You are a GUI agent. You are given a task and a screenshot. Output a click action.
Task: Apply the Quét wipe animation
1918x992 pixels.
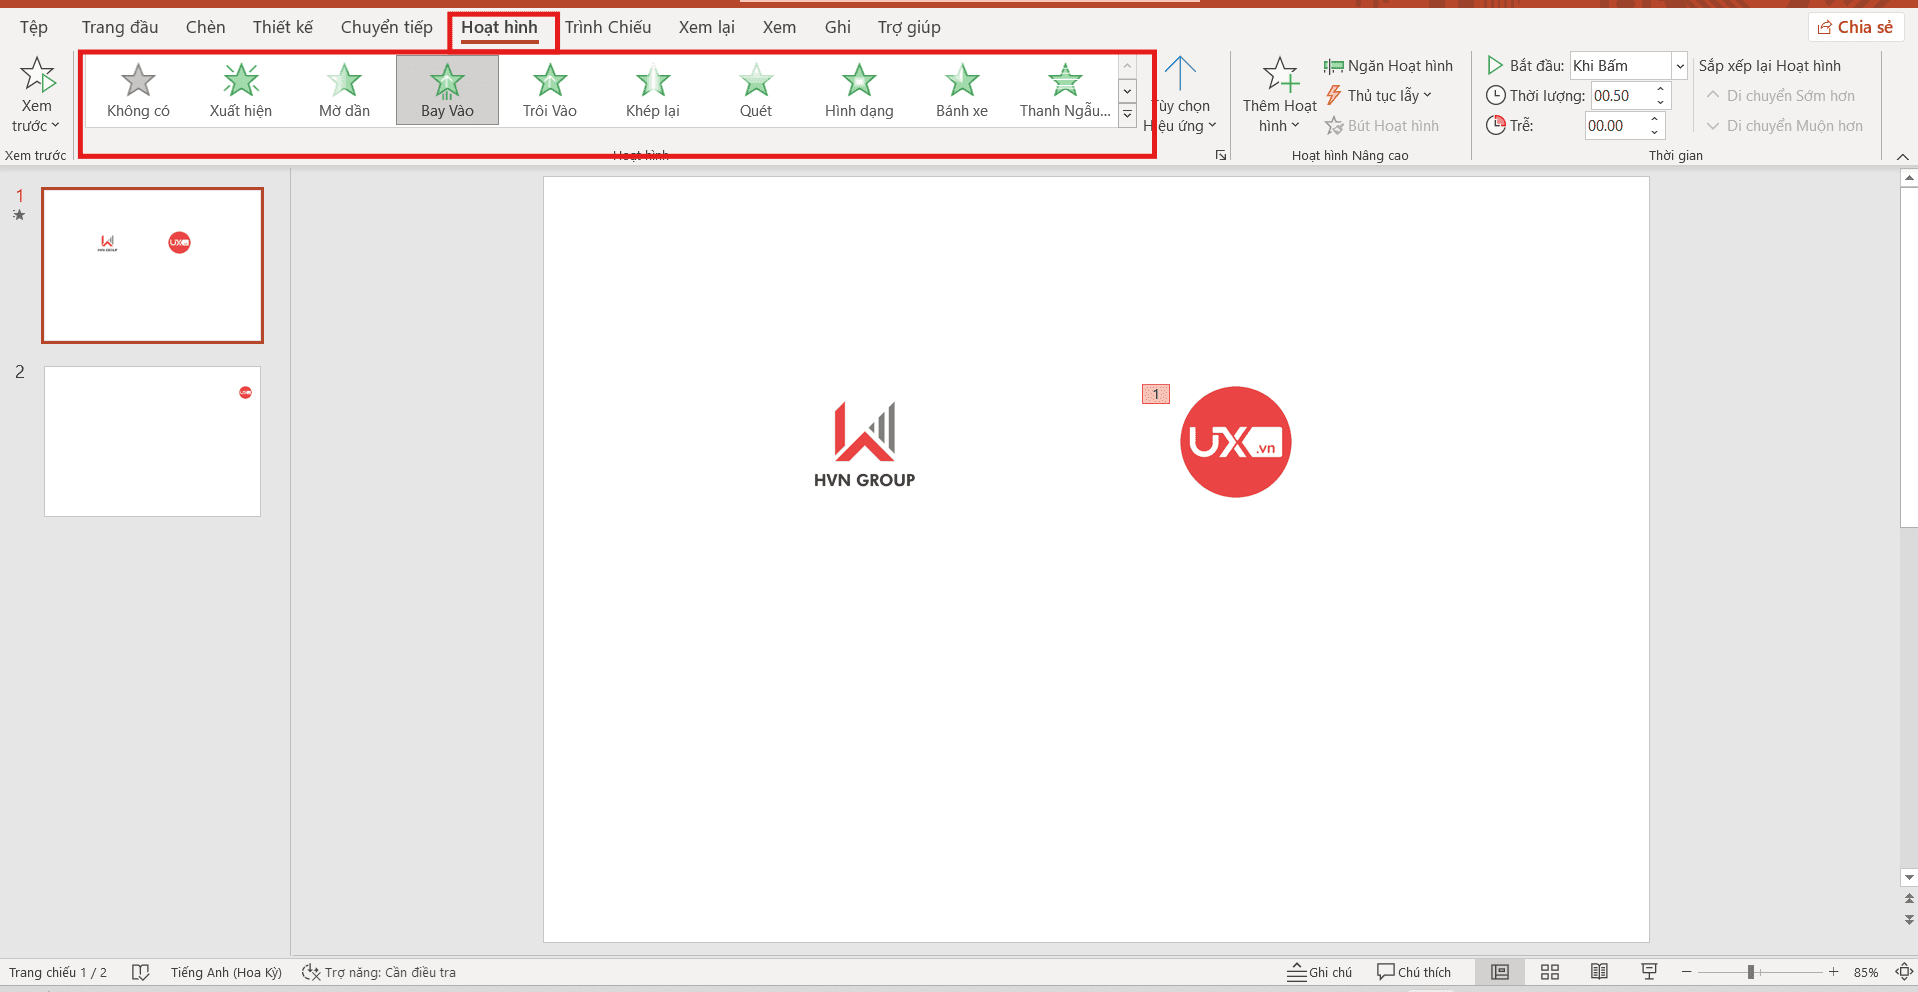(755, 89)
